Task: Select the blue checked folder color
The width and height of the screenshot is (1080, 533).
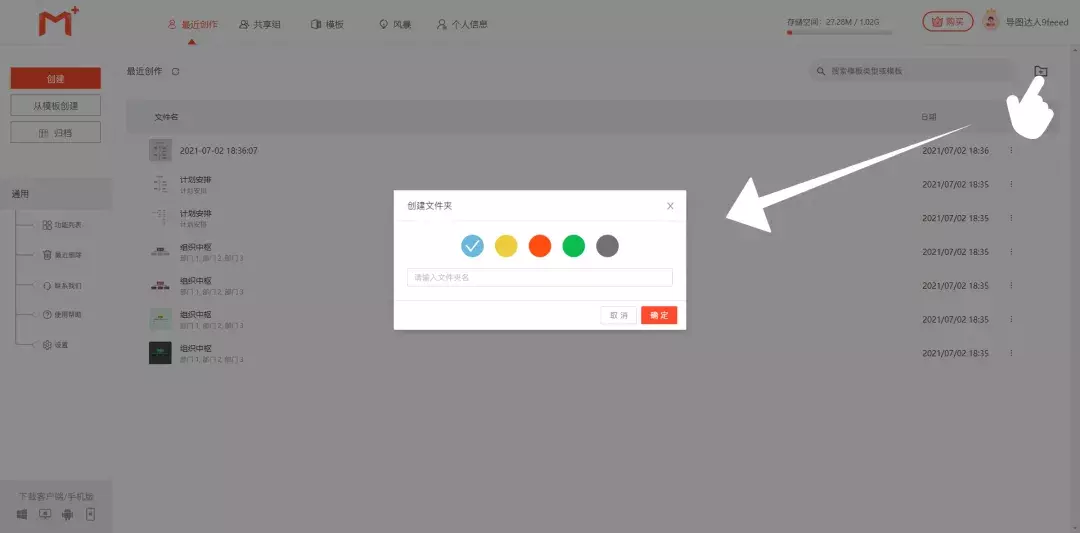Action: pyautogui.click(x=473, y=246)
